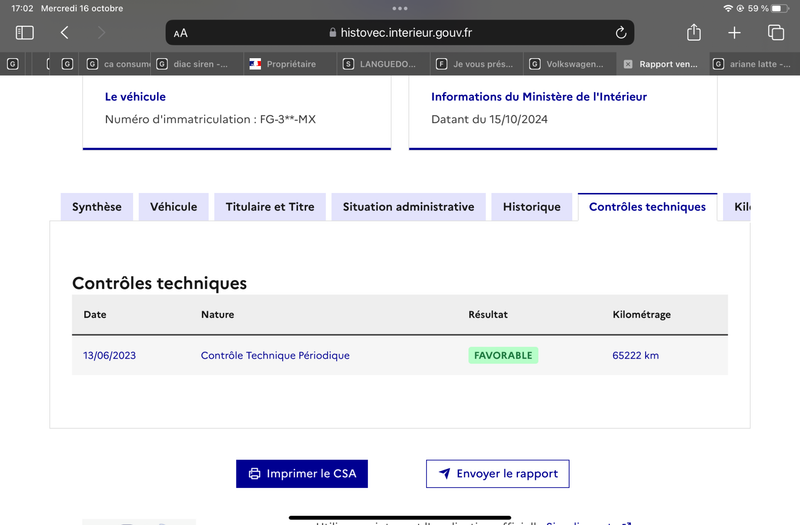Show the tab overview icon
This screenshot has height=525, width=800.
tap(776, 32)
